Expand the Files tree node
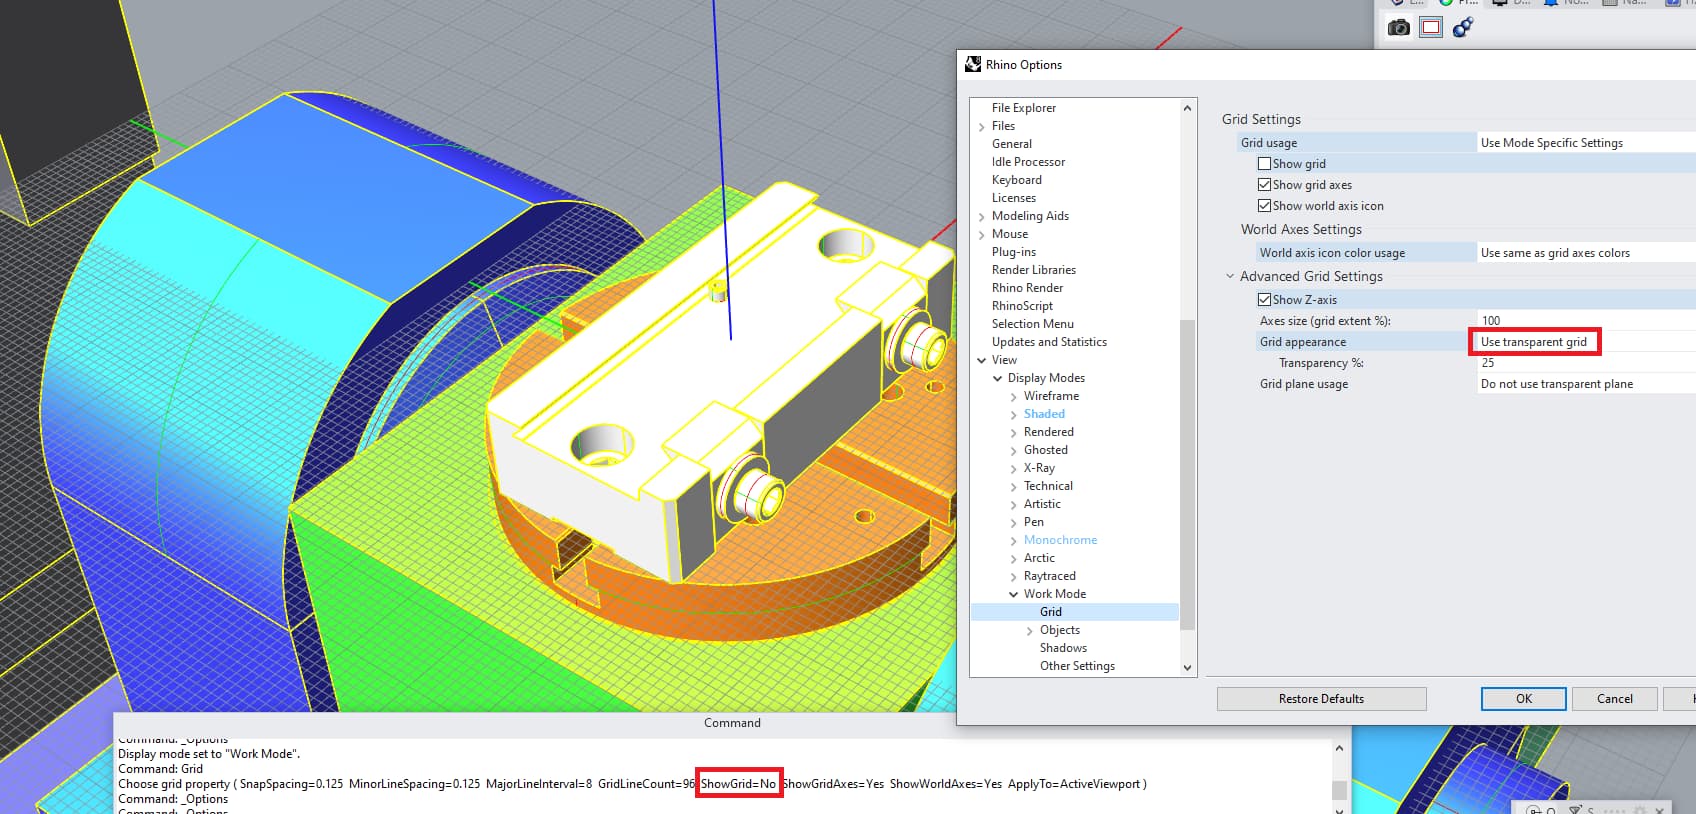Image resolution: width=1696 pixels, height=814 pixels. coord(981,127)
